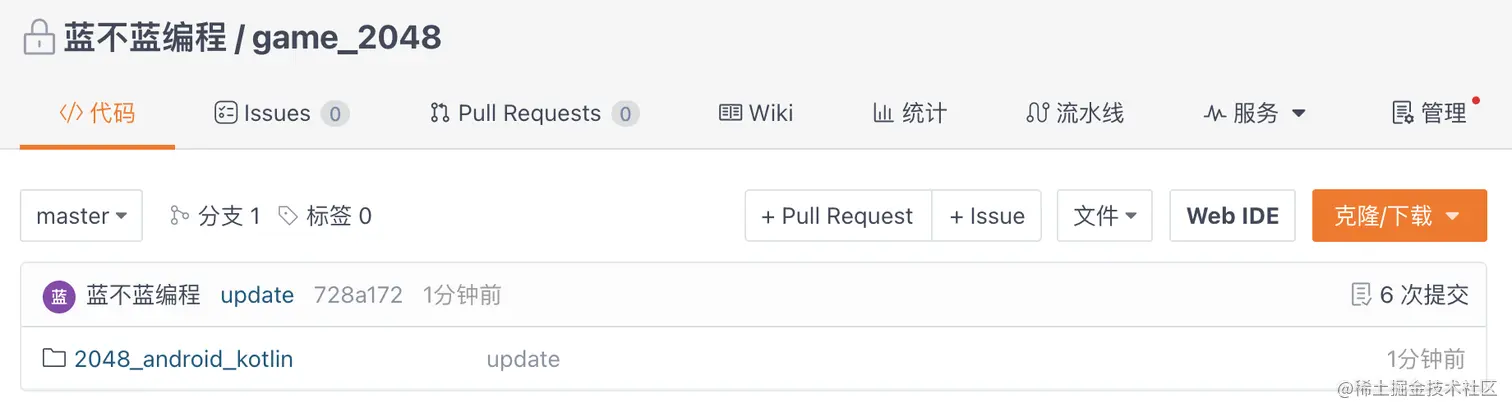Open the Pull Requests tab
1512x413 pixels.
click(x=533, y=113)
